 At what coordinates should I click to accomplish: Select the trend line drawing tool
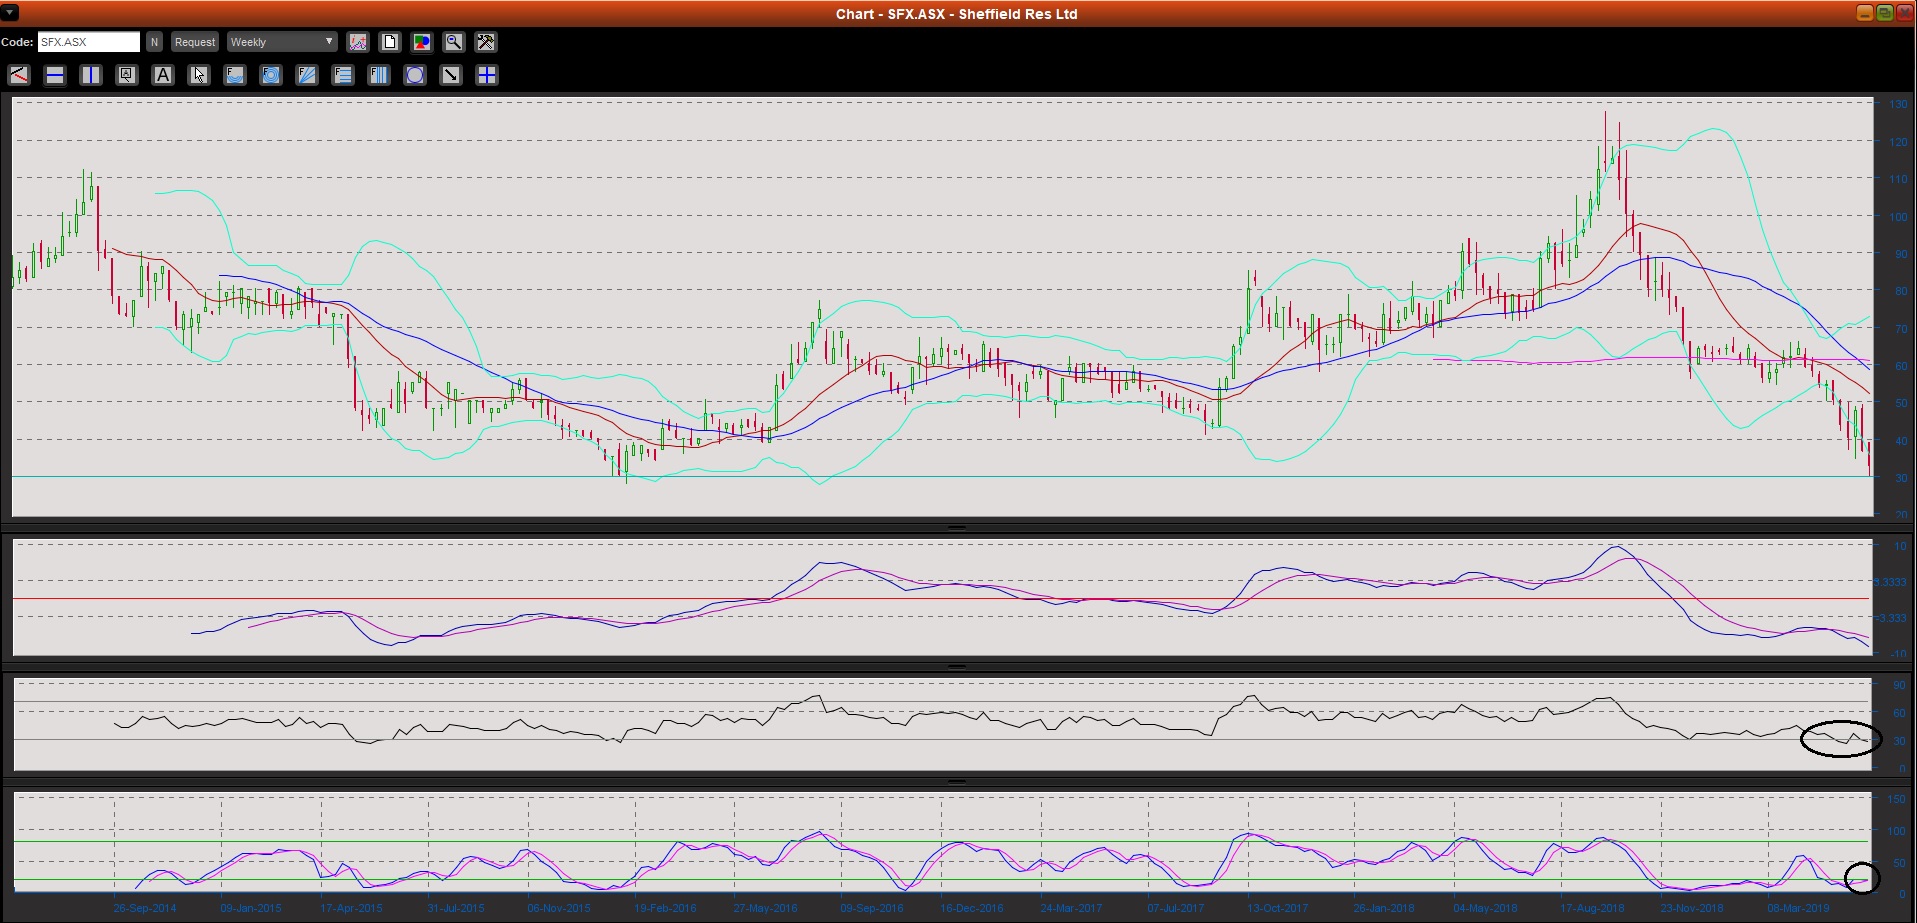[19, 75]
